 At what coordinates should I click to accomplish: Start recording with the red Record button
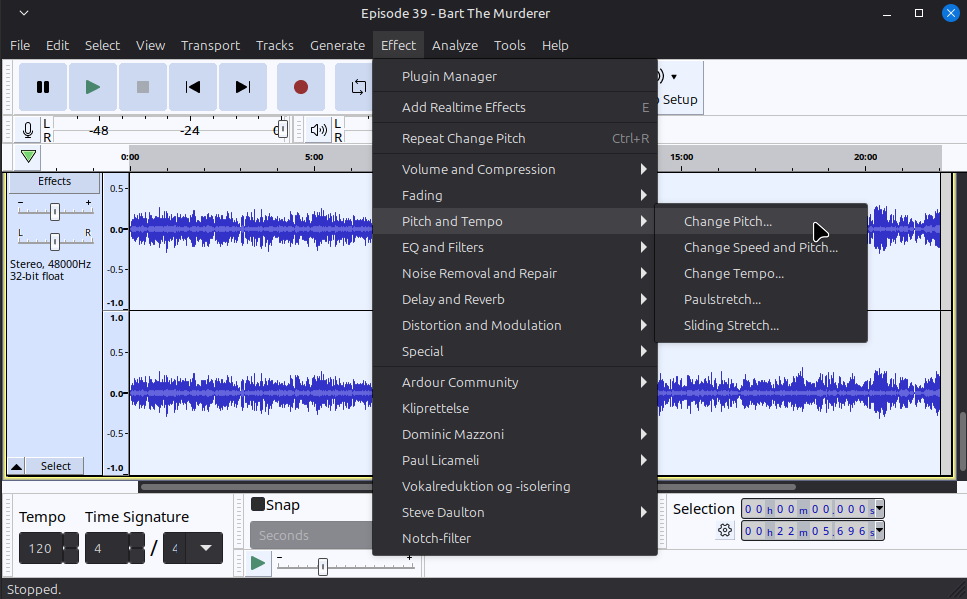click(301, 87)
